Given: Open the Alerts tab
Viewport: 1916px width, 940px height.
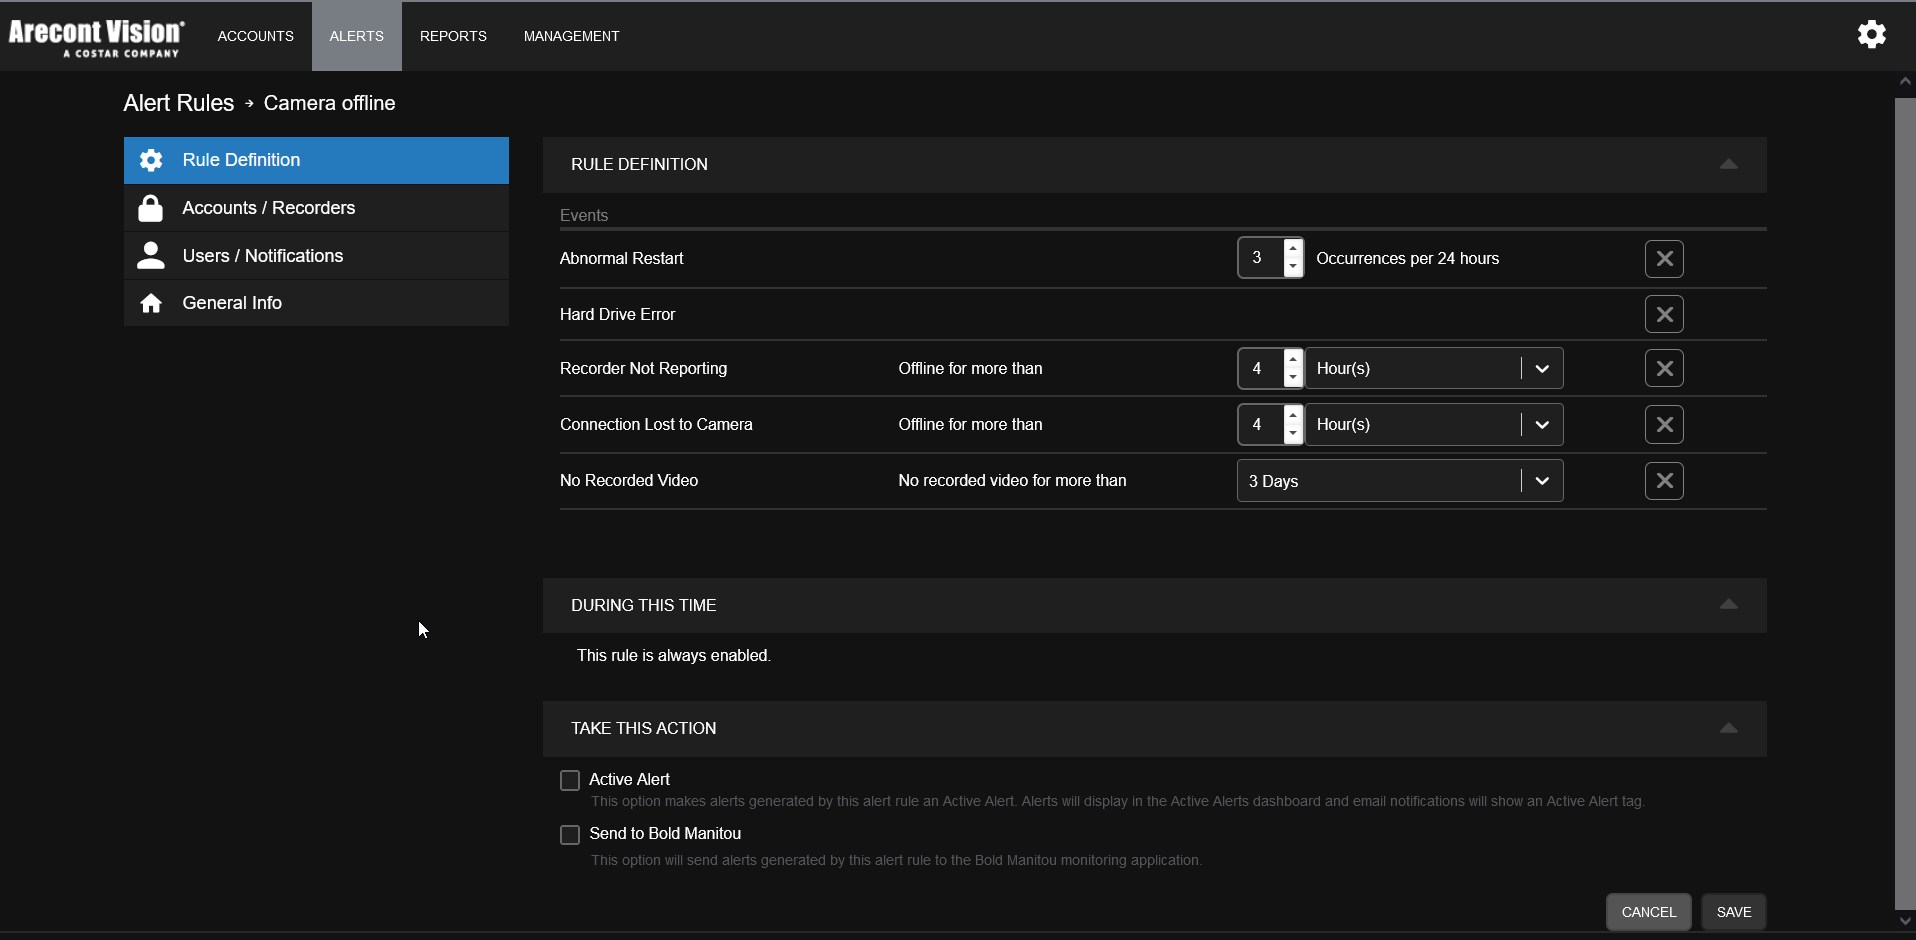Looking at the screenshot, I should [357, 36].
